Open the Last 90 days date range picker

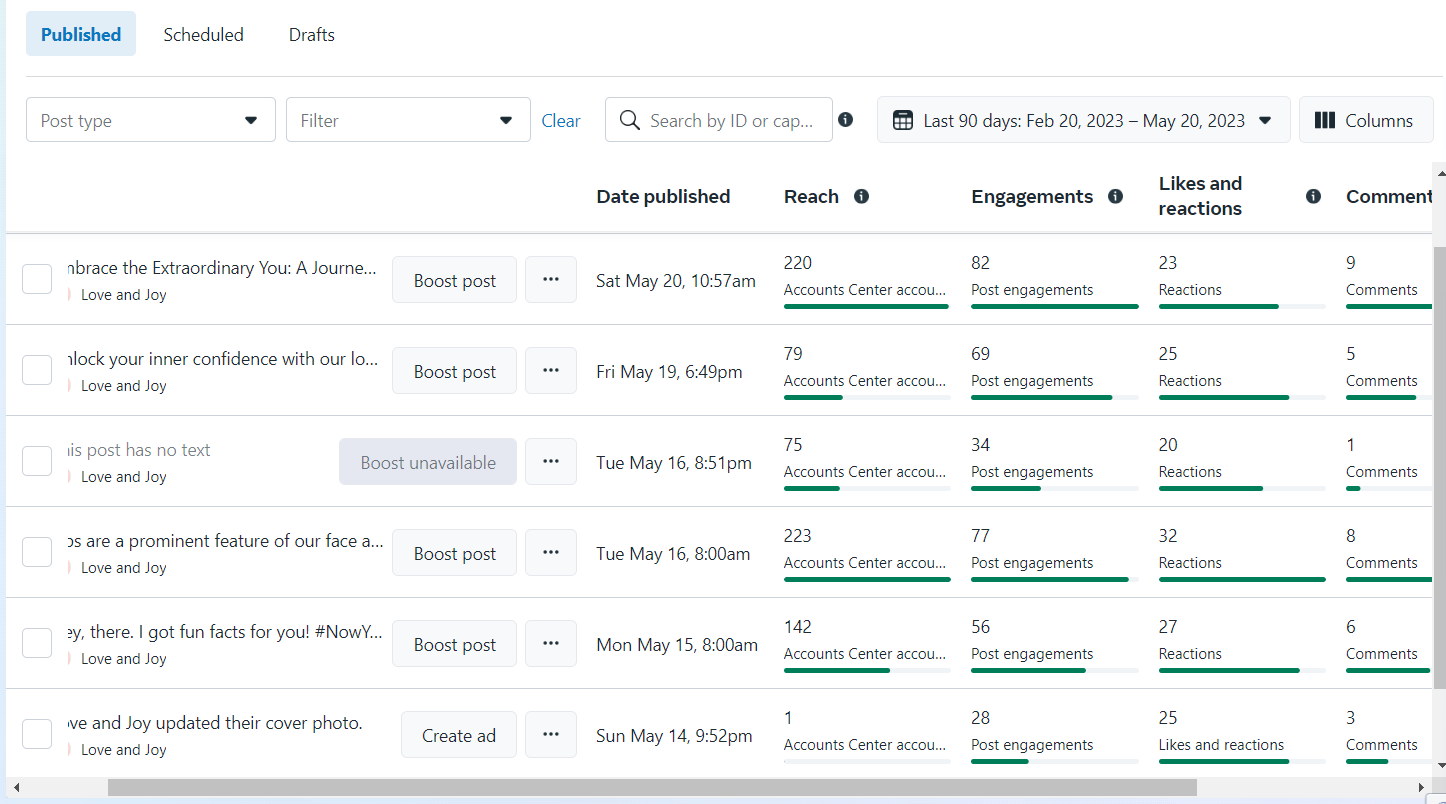coord(1083,120)
